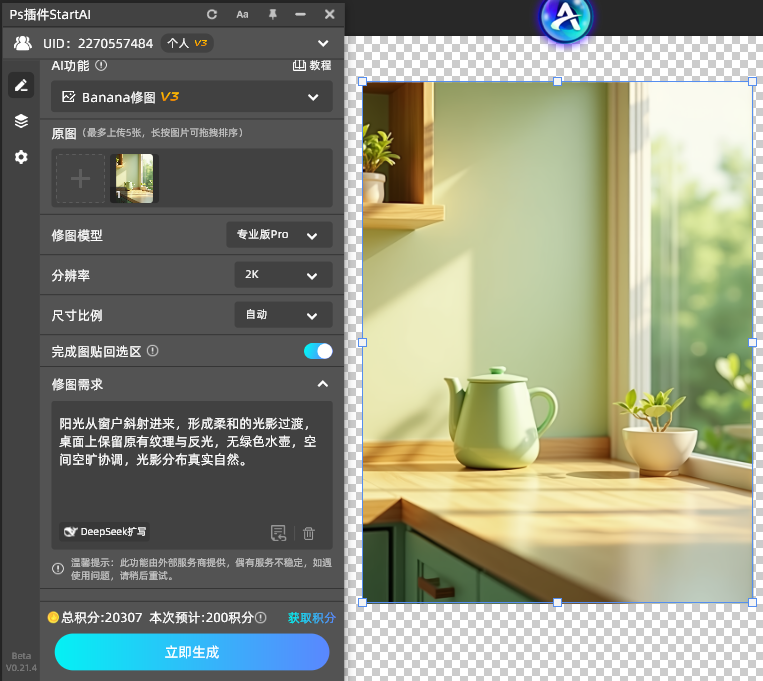This screenshot has width=763, height=681.
Task: Click info icon beside 完成图贴回选区
Action: point(153,351)
